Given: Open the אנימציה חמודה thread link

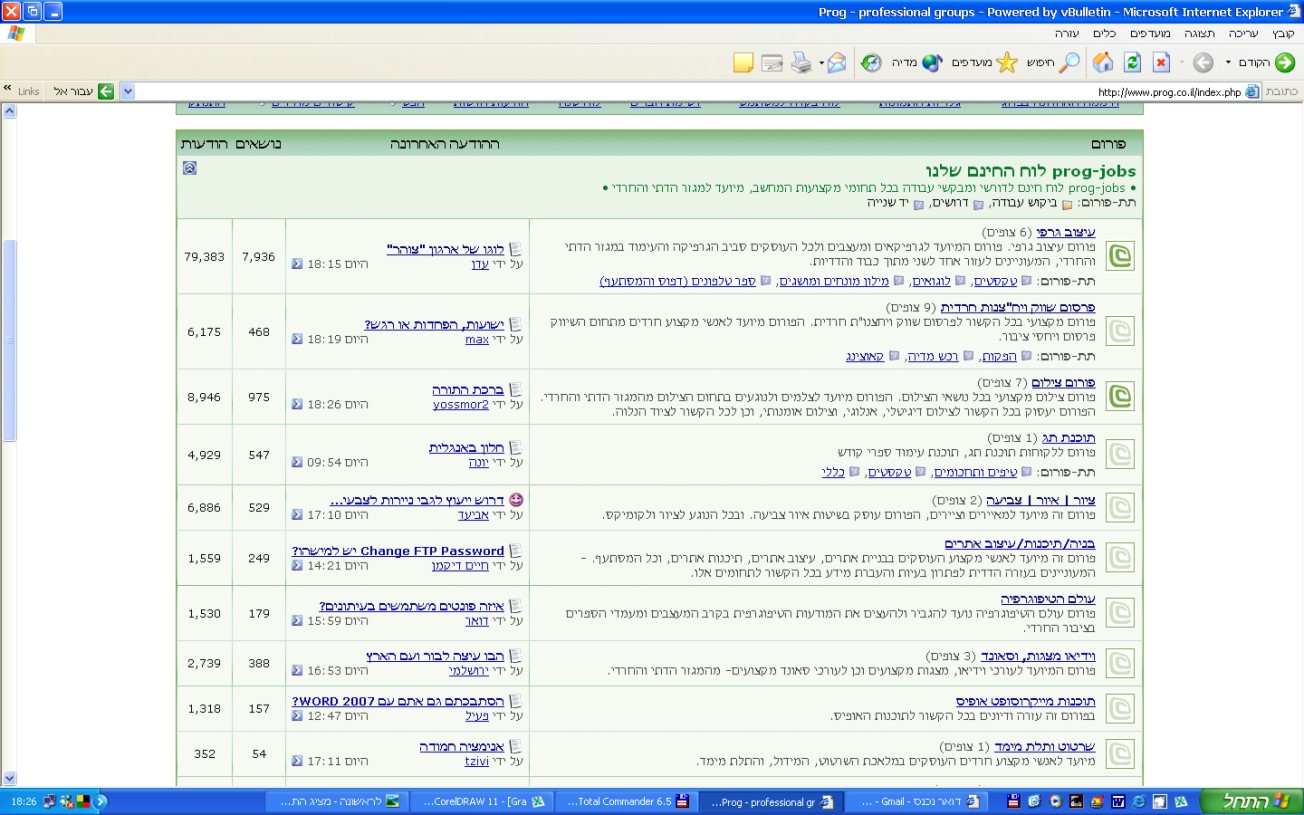Looking at the screenshot, I should pyautogui.click(x=462, y=747).
